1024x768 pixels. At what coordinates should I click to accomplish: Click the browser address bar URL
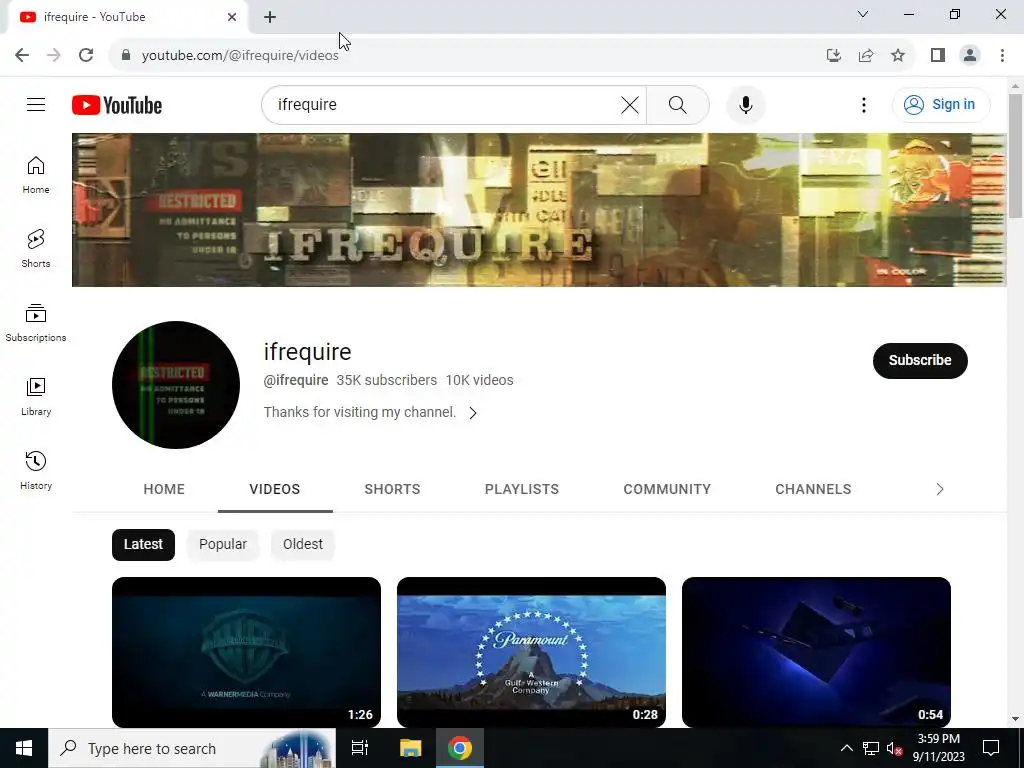240,56
